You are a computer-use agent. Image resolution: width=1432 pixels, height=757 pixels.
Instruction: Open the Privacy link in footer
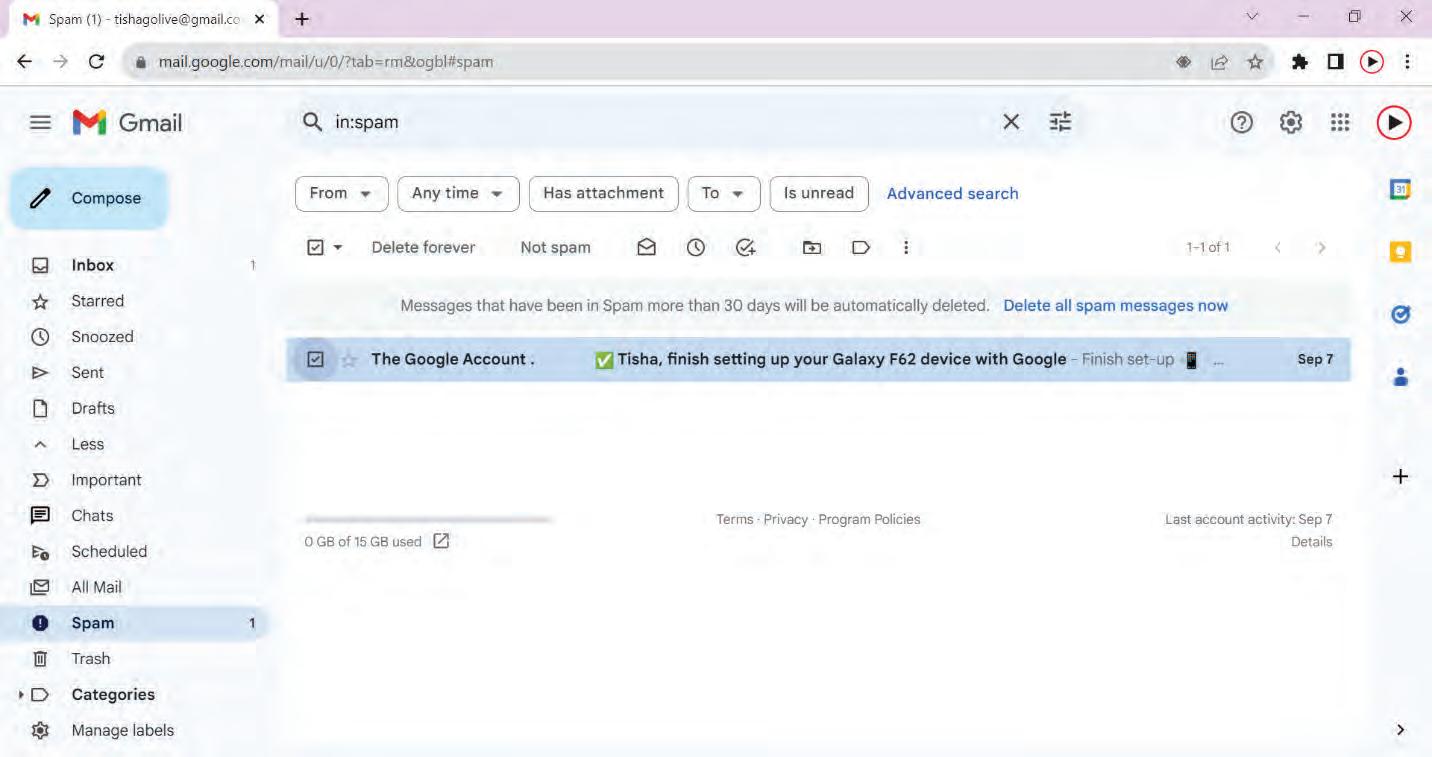pos(786,520)
